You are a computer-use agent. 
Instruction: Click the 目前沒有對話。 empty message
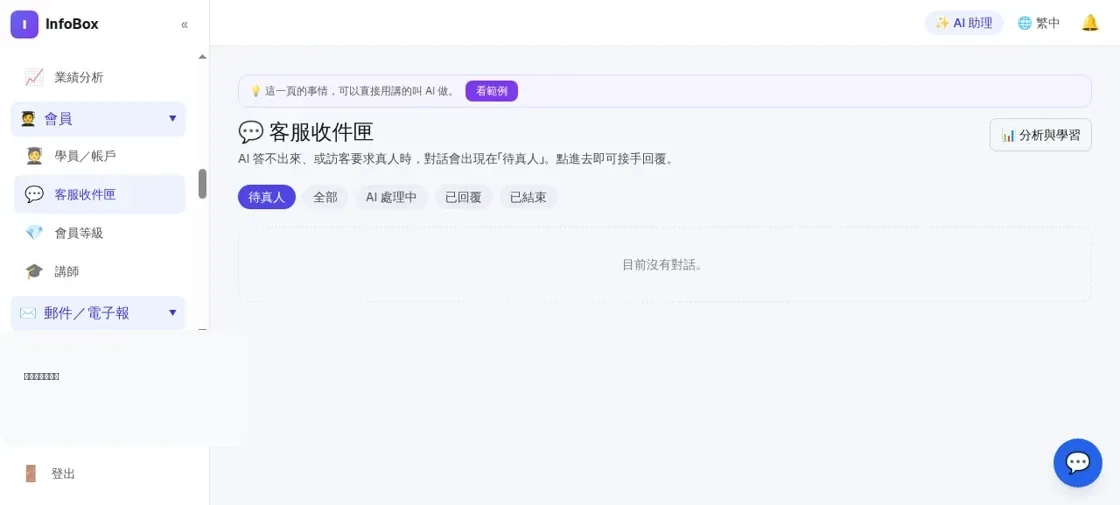pos(662,265)
